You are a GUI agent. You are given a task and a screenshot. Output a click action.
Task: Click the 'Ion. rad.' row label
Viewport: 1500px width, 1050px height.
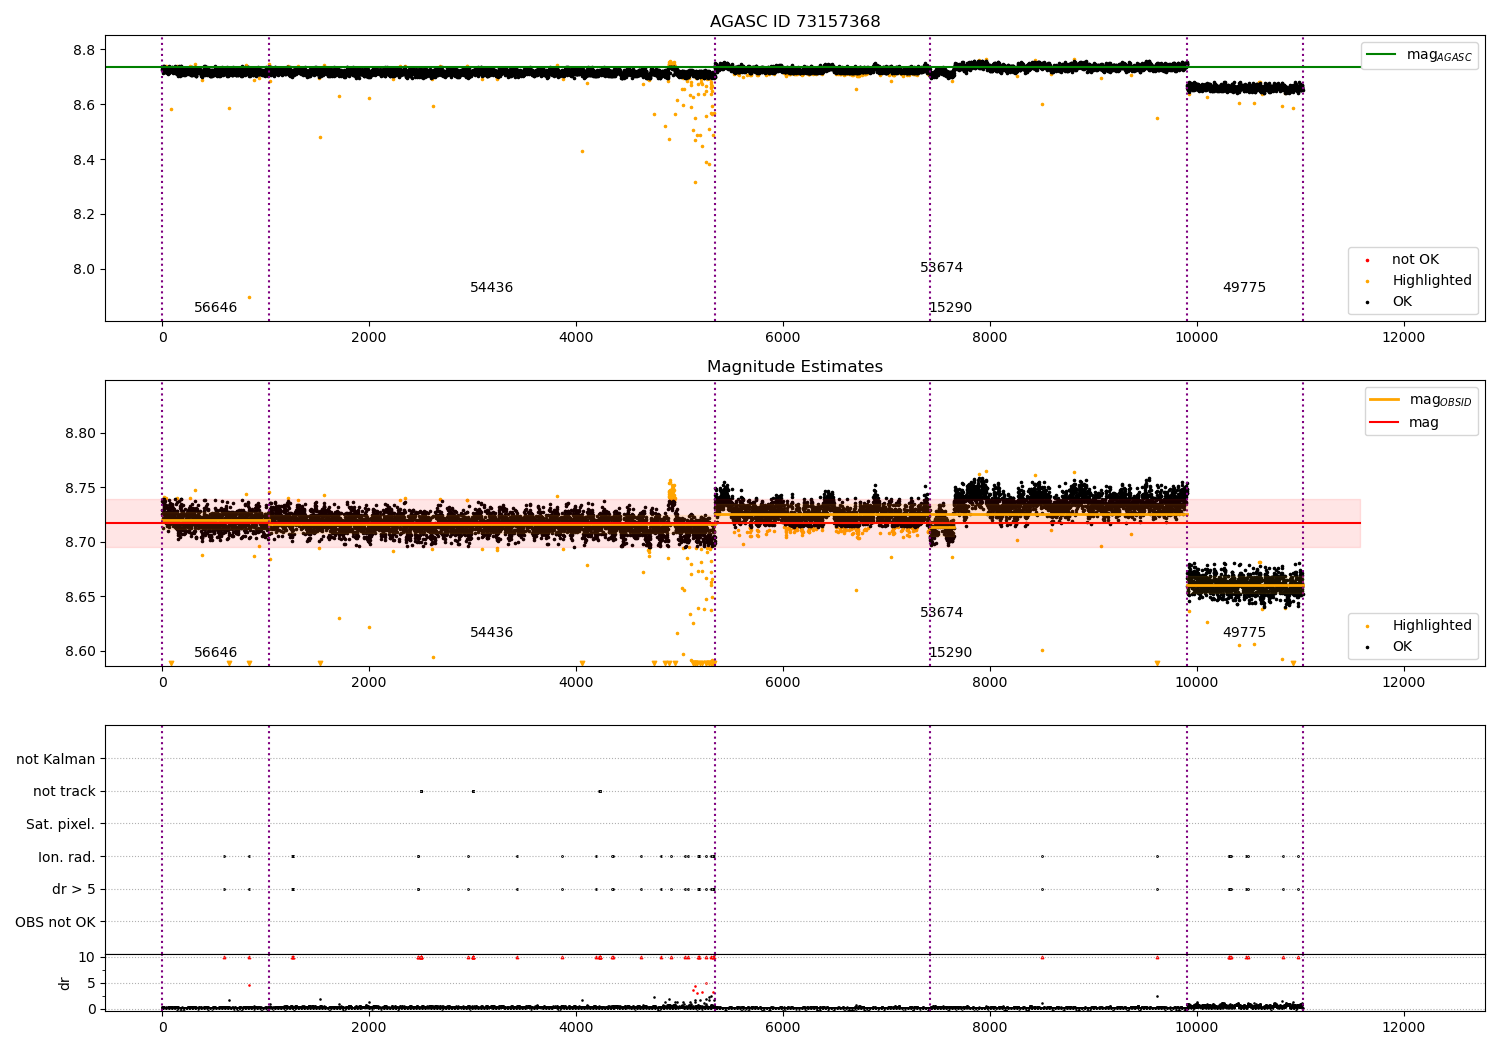click(x=67, y=858)
